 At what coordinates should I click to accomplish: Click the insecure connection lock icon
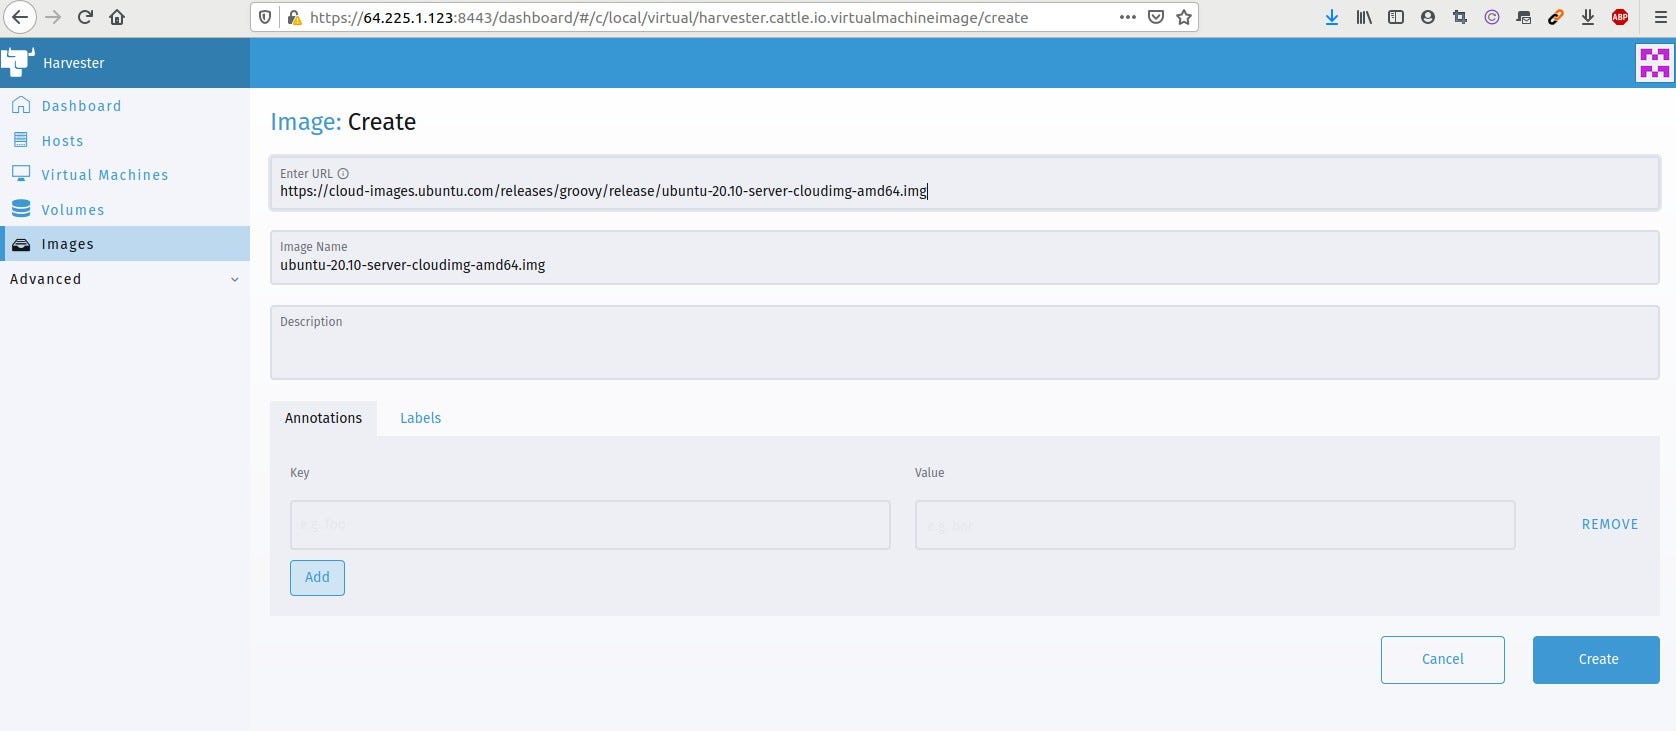pyautogui.click(x=294, y=17)
